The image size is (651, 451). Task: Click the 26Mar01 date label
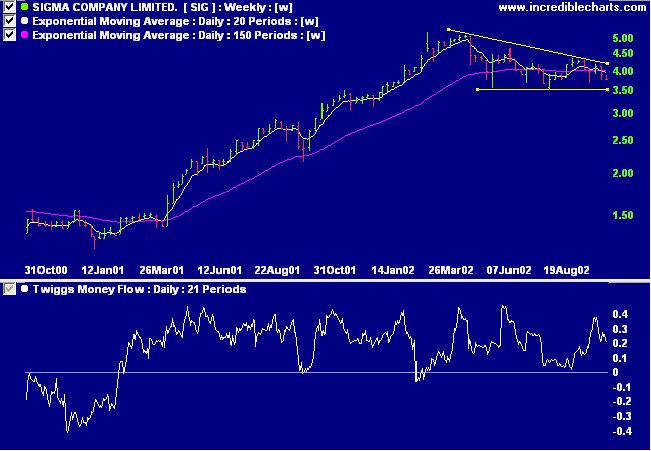[x=162, y=270]
